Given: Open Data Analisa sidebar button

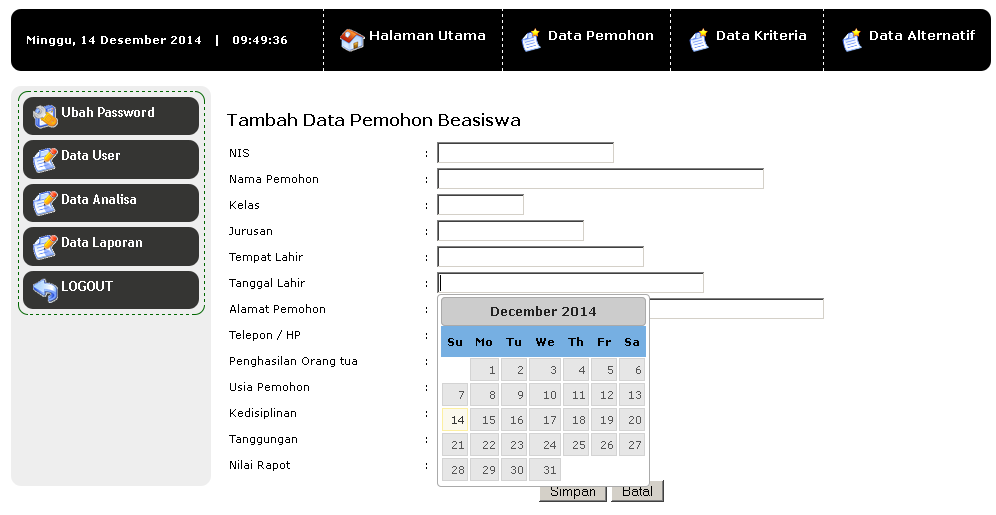Looking at the screenshot, I should click(111, 203).
